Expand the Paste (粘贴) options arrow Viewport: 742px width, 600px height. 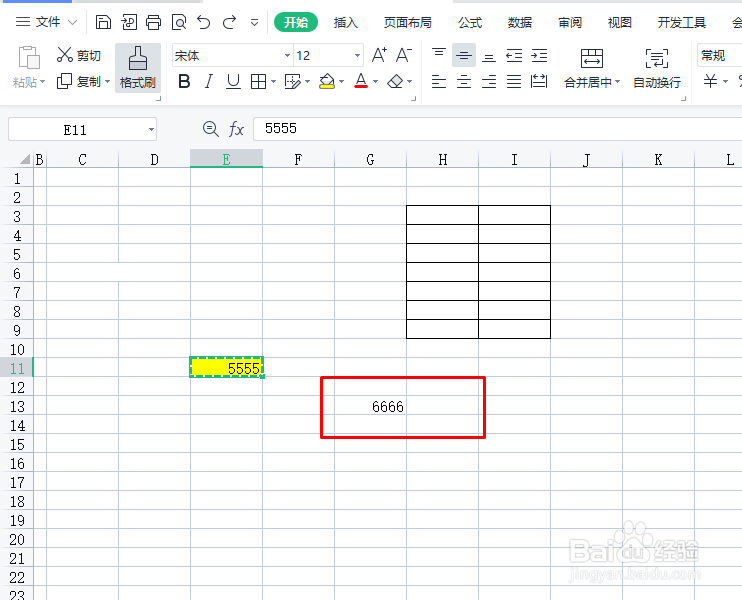click(x=43, y=82)
